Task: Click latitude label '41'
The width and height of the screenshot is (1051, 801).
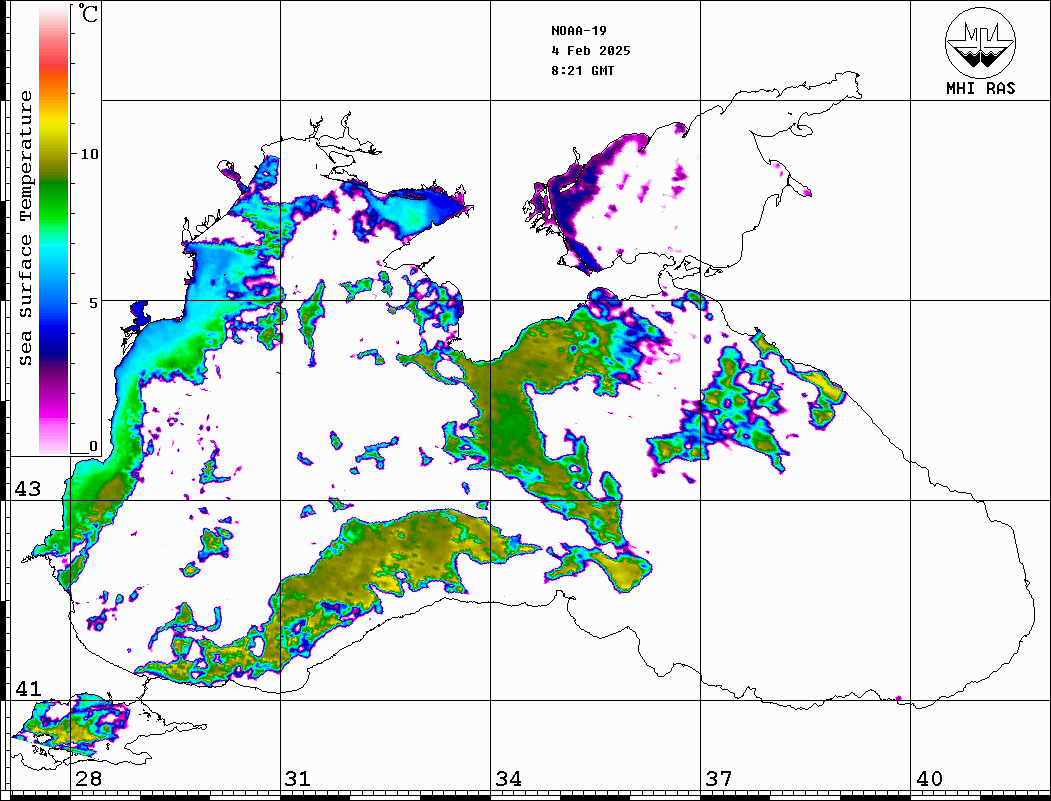Action: click(27, 688)
